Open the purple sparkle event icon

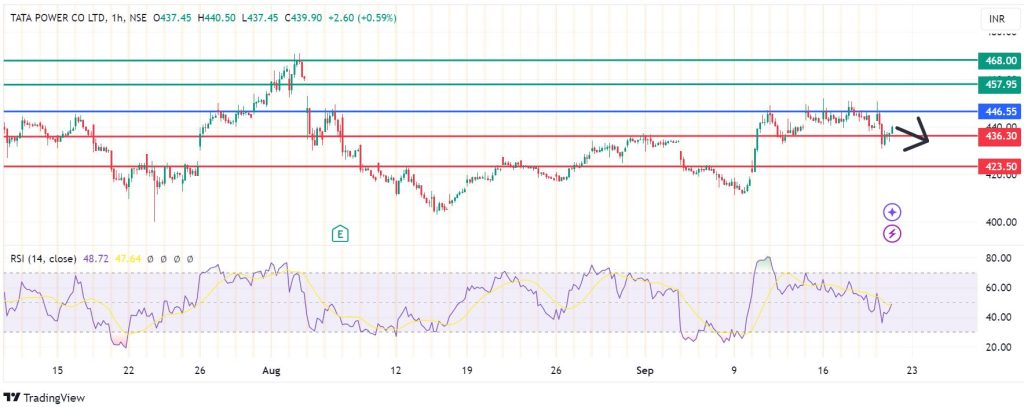[x=892, y=212]
